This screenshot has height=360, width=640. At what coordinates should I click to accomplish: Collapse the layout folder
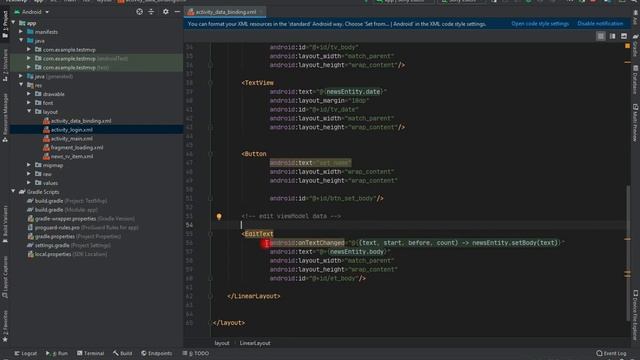[29, 112]
